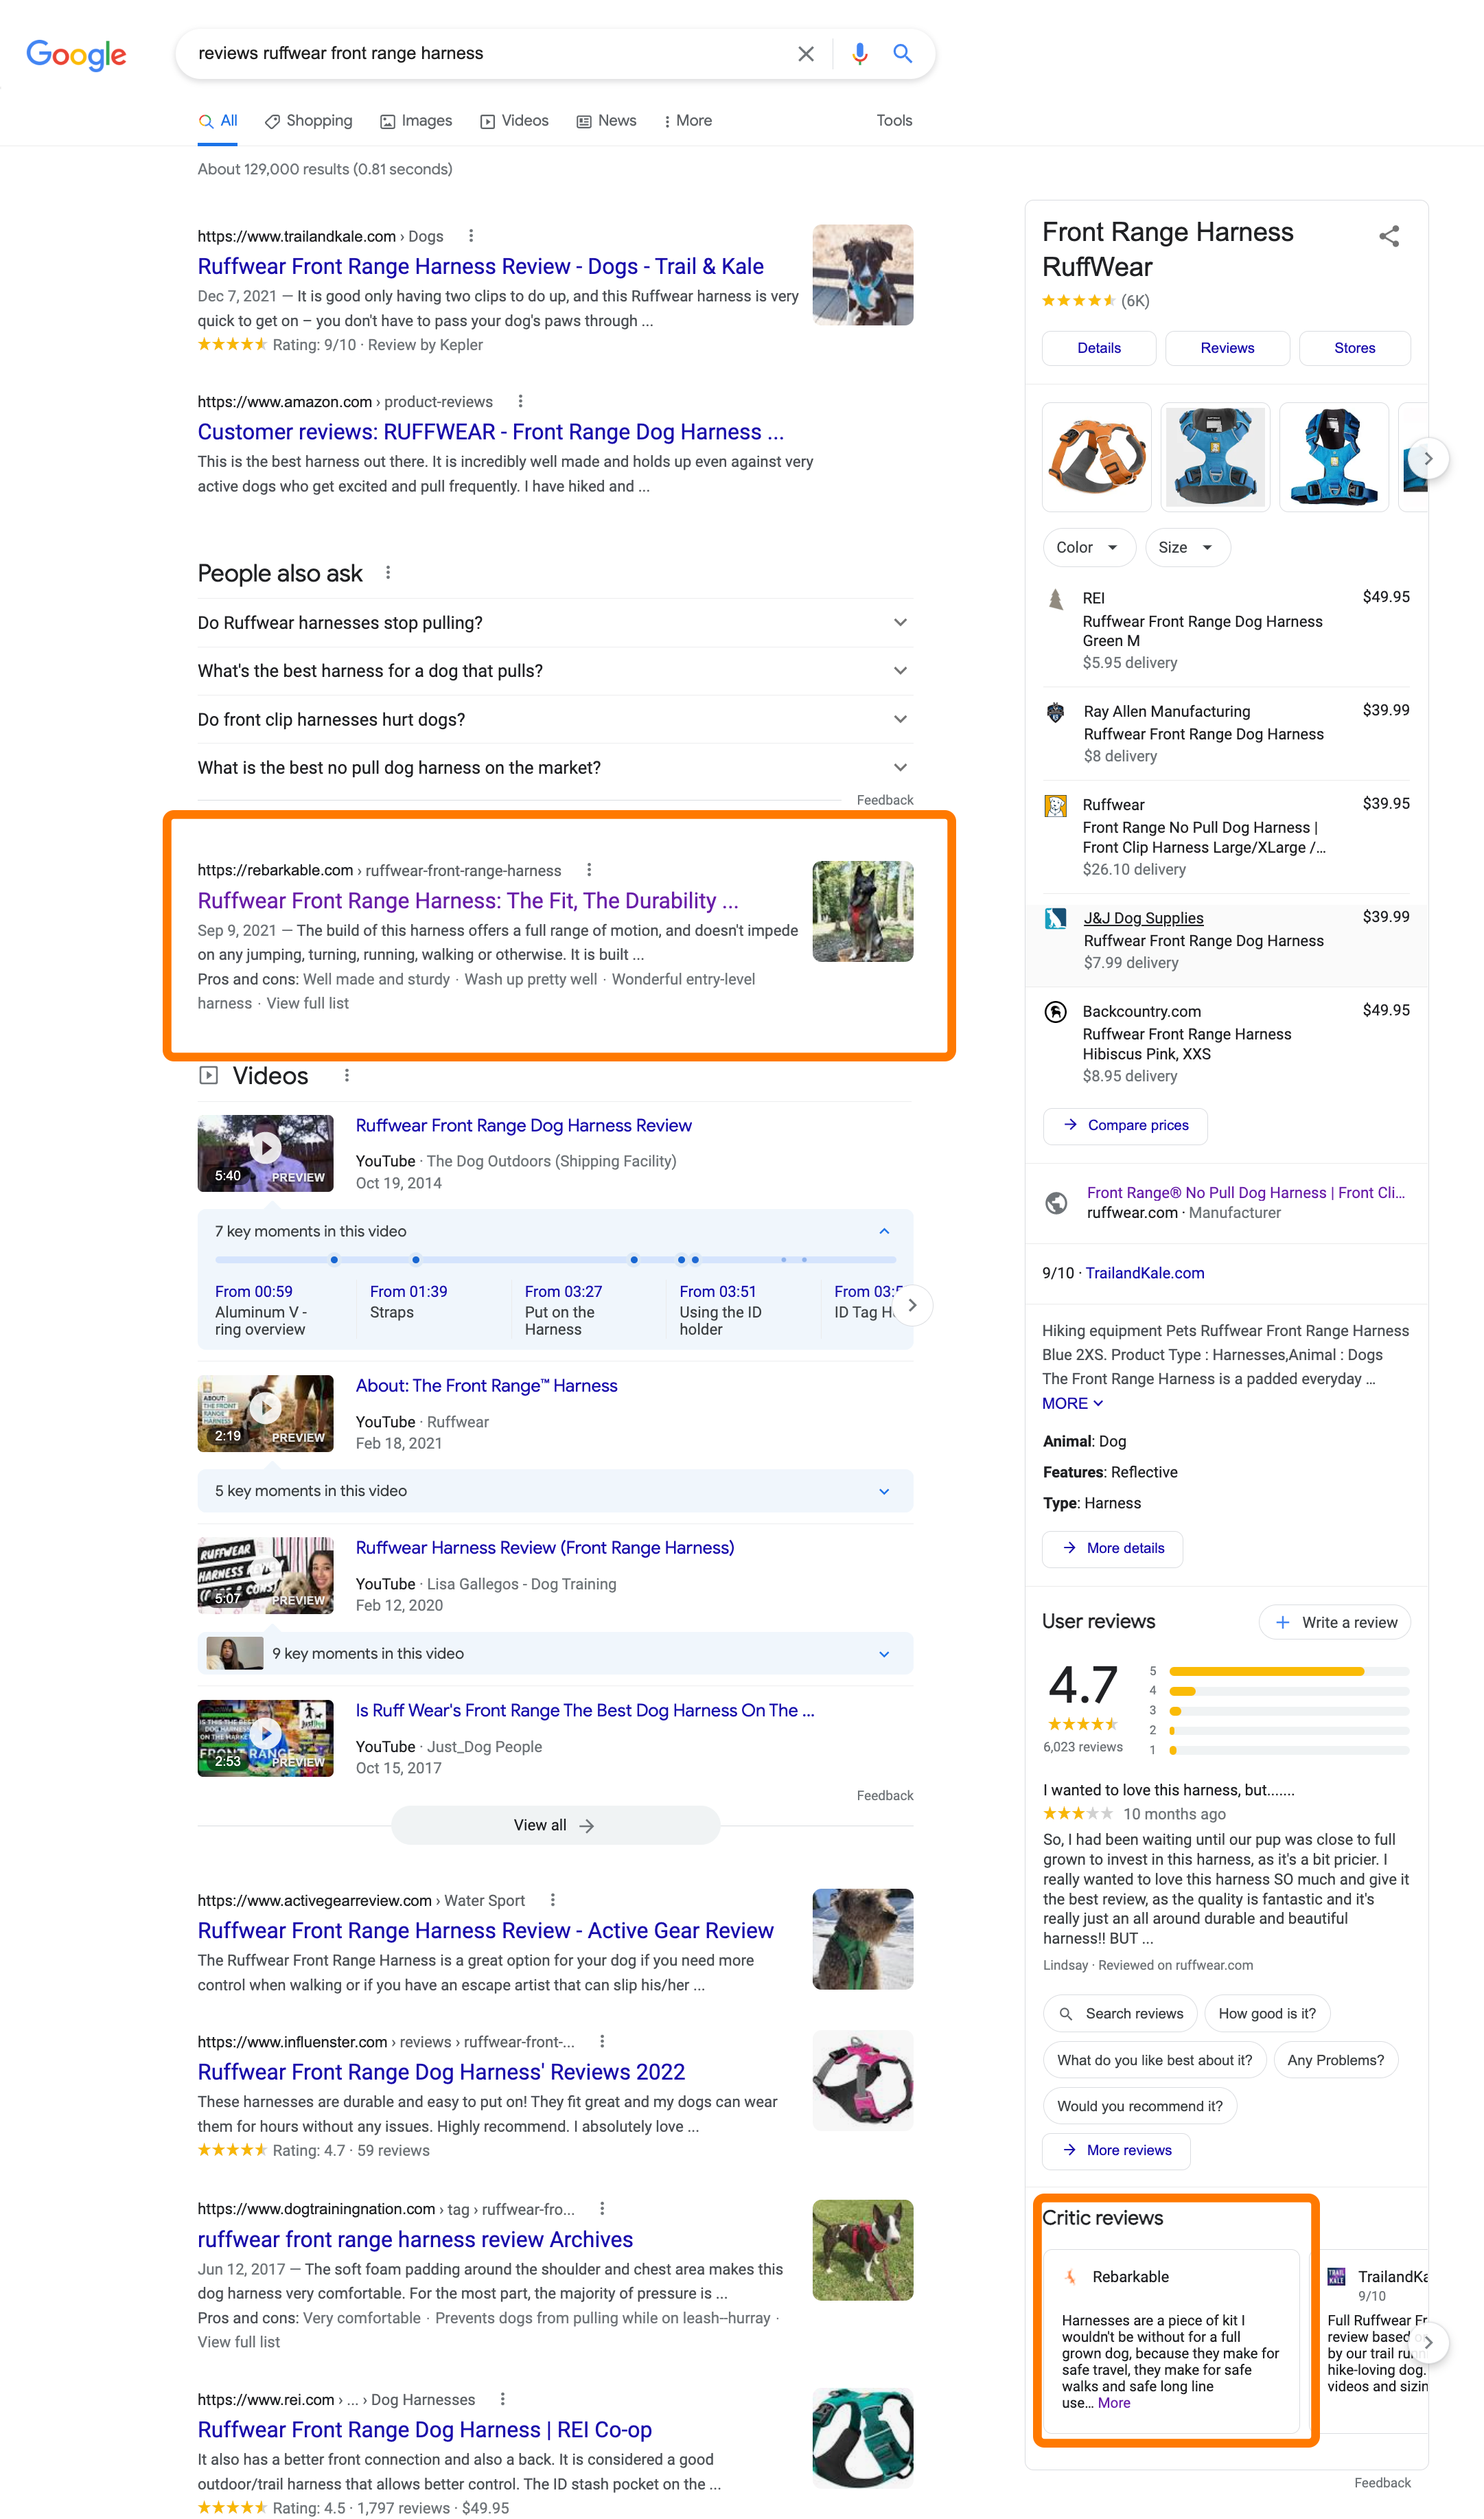This screenshot has width=1484, height=2519.
Task: Open the three-dot options beside the Amazon result
Action: pyautogui.click(x=520, y=400)
